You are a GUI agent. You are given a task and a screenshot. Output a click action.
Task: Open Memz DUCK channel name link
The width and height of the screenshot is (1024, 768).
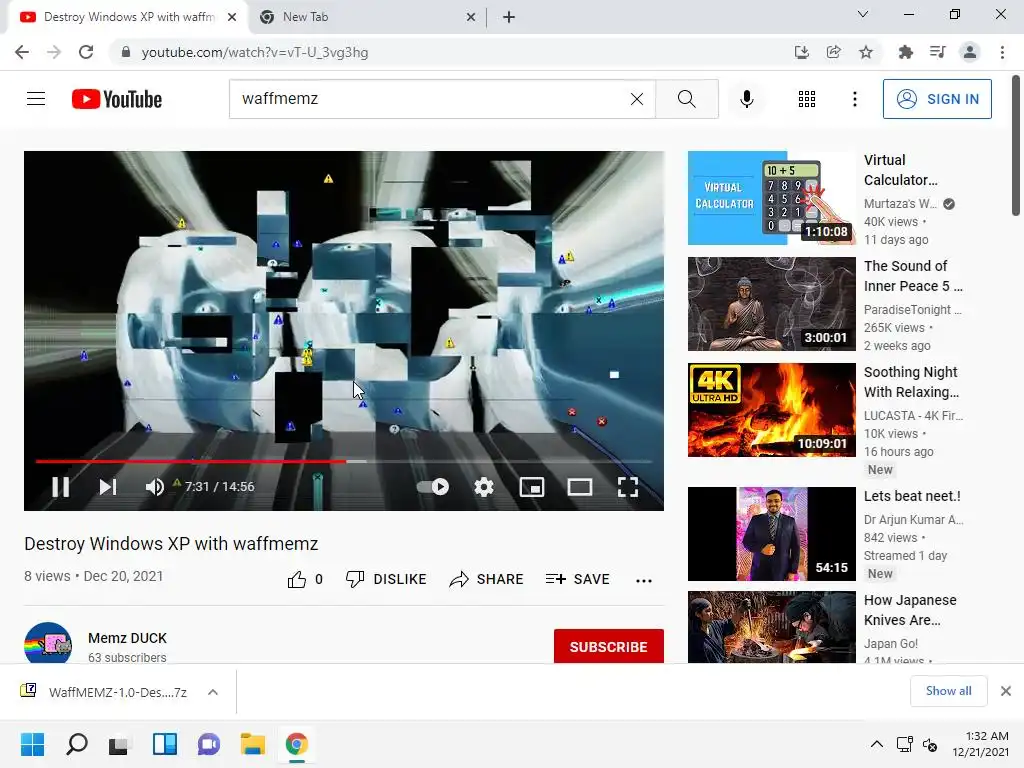coord(127,638)
